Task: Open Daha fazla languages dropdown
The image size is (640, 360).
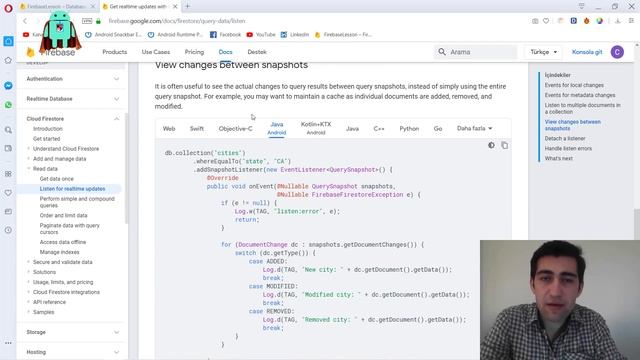Action: coord(474,128)
